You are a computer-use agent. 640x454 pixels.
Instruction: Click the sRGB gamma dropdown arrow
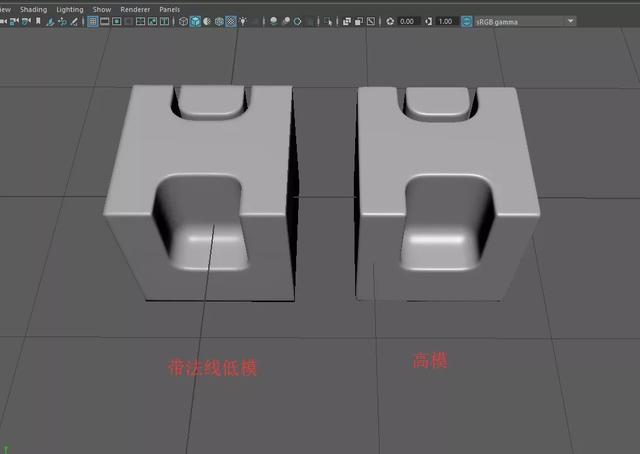571,21
